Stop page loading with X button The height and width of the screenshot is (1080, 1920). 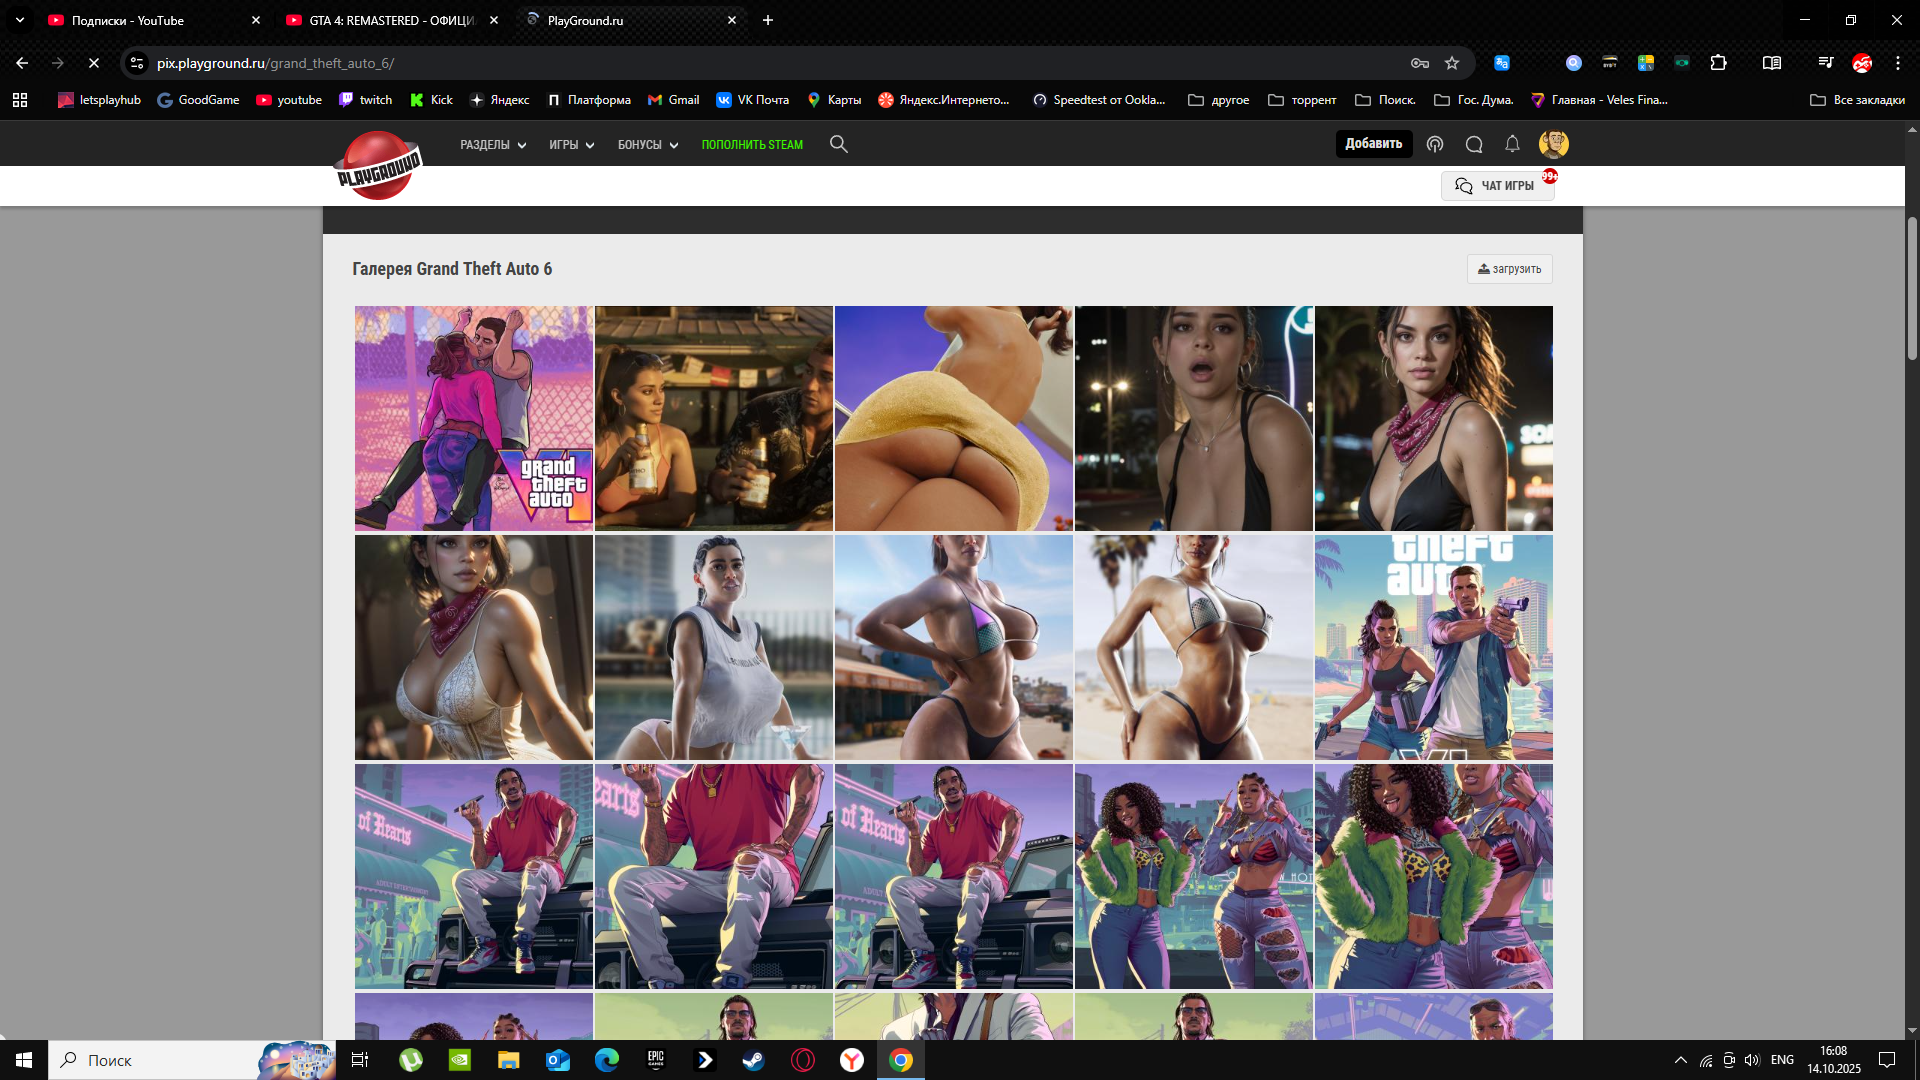(94, 63)
